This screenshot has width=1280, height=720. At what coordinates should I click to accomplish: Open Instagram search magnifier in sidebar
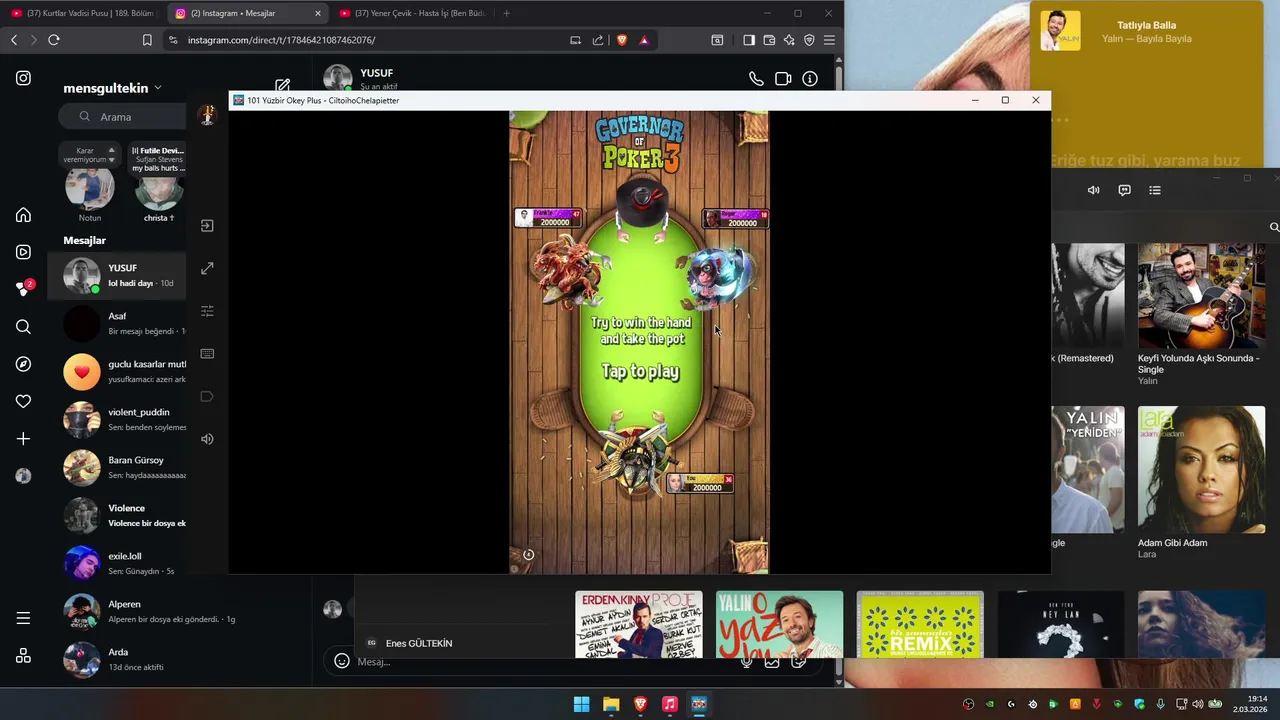[x=23, y=327]
